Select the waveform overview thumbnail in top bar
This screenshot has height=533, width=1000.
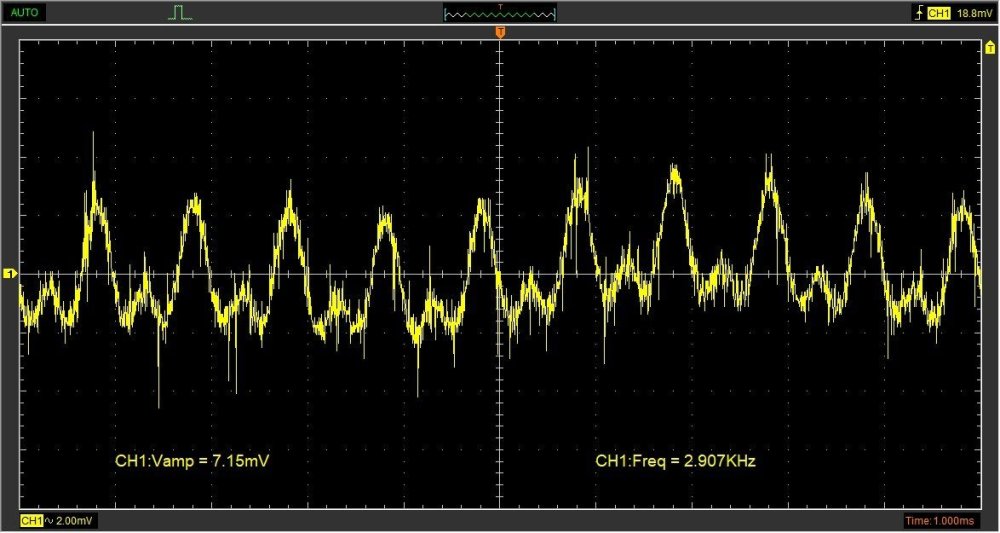click(x=500, y=14)
